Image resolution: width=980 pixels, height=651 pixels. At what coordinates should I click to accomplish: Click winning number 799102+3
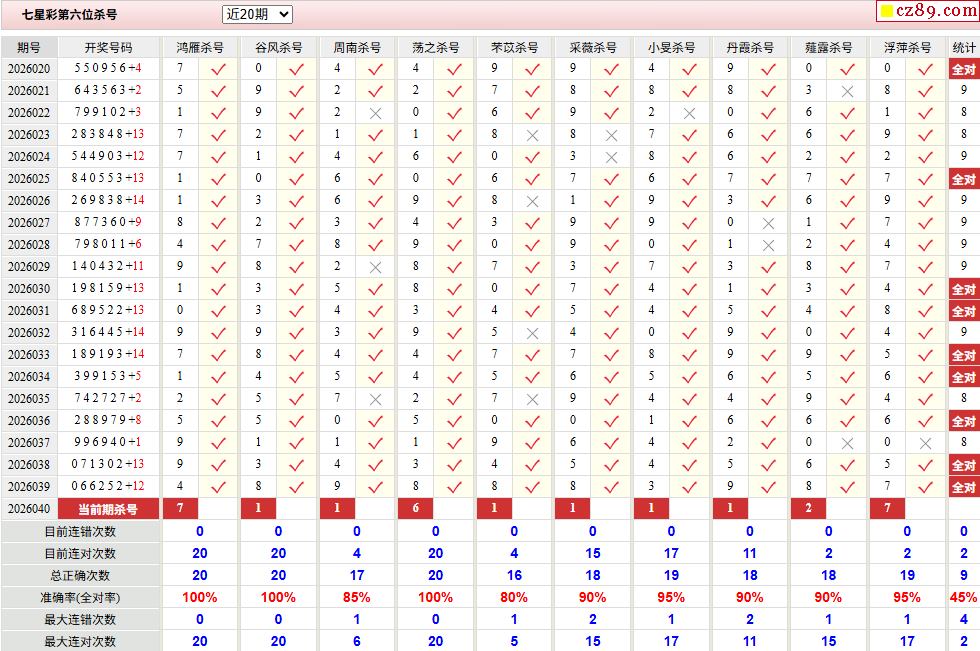pos(108,112)
